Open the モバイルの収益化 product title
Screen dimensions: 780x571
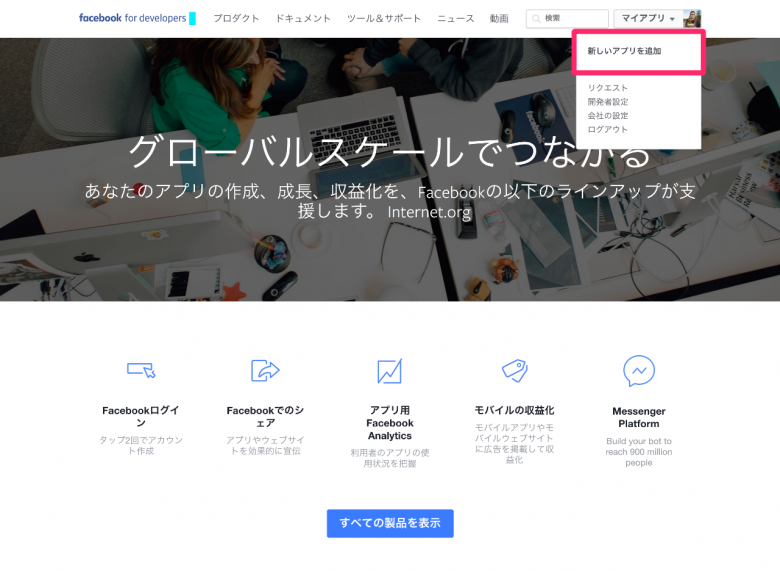pyautogui.click(x=514, y=410)
